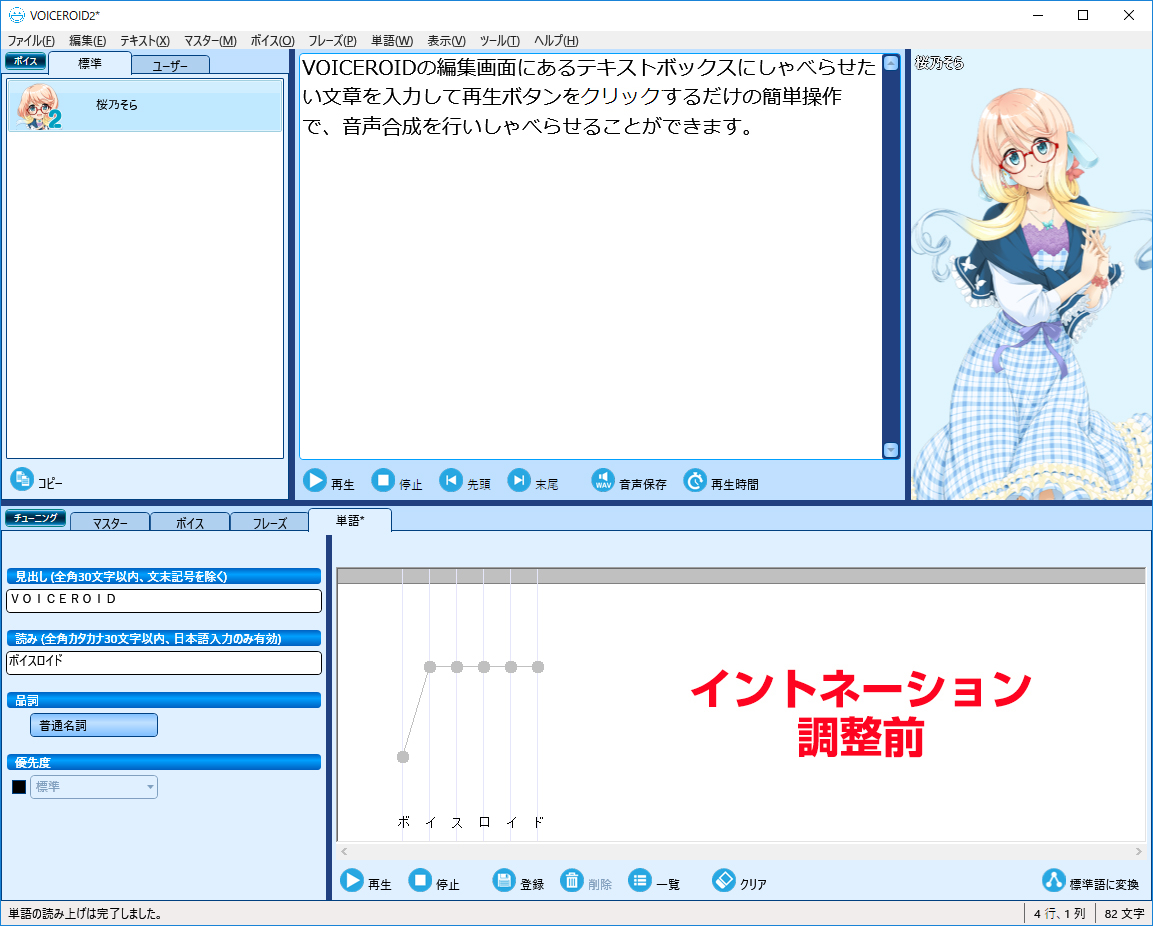Open the 編集(E) menu

[x=88, y=40]
